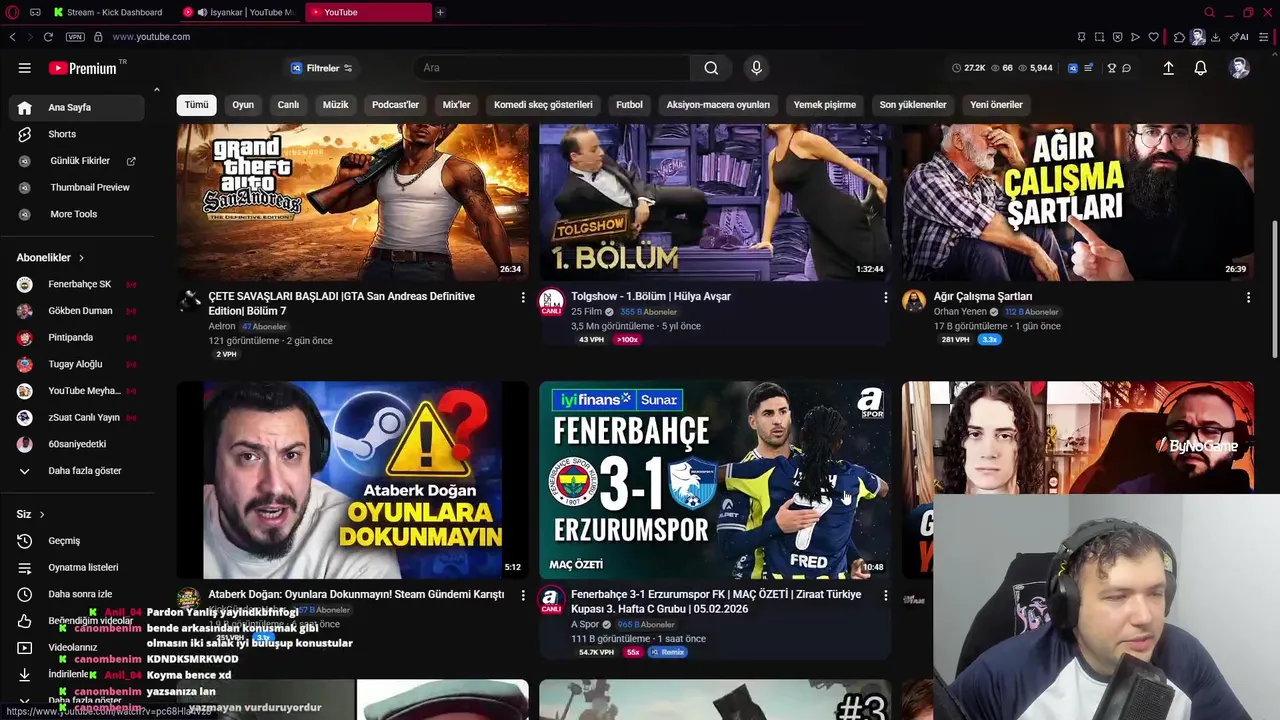Switch to Stream - Kick Dashboard tab
This screenshot has height=720, width=1280.
point(110,12)
